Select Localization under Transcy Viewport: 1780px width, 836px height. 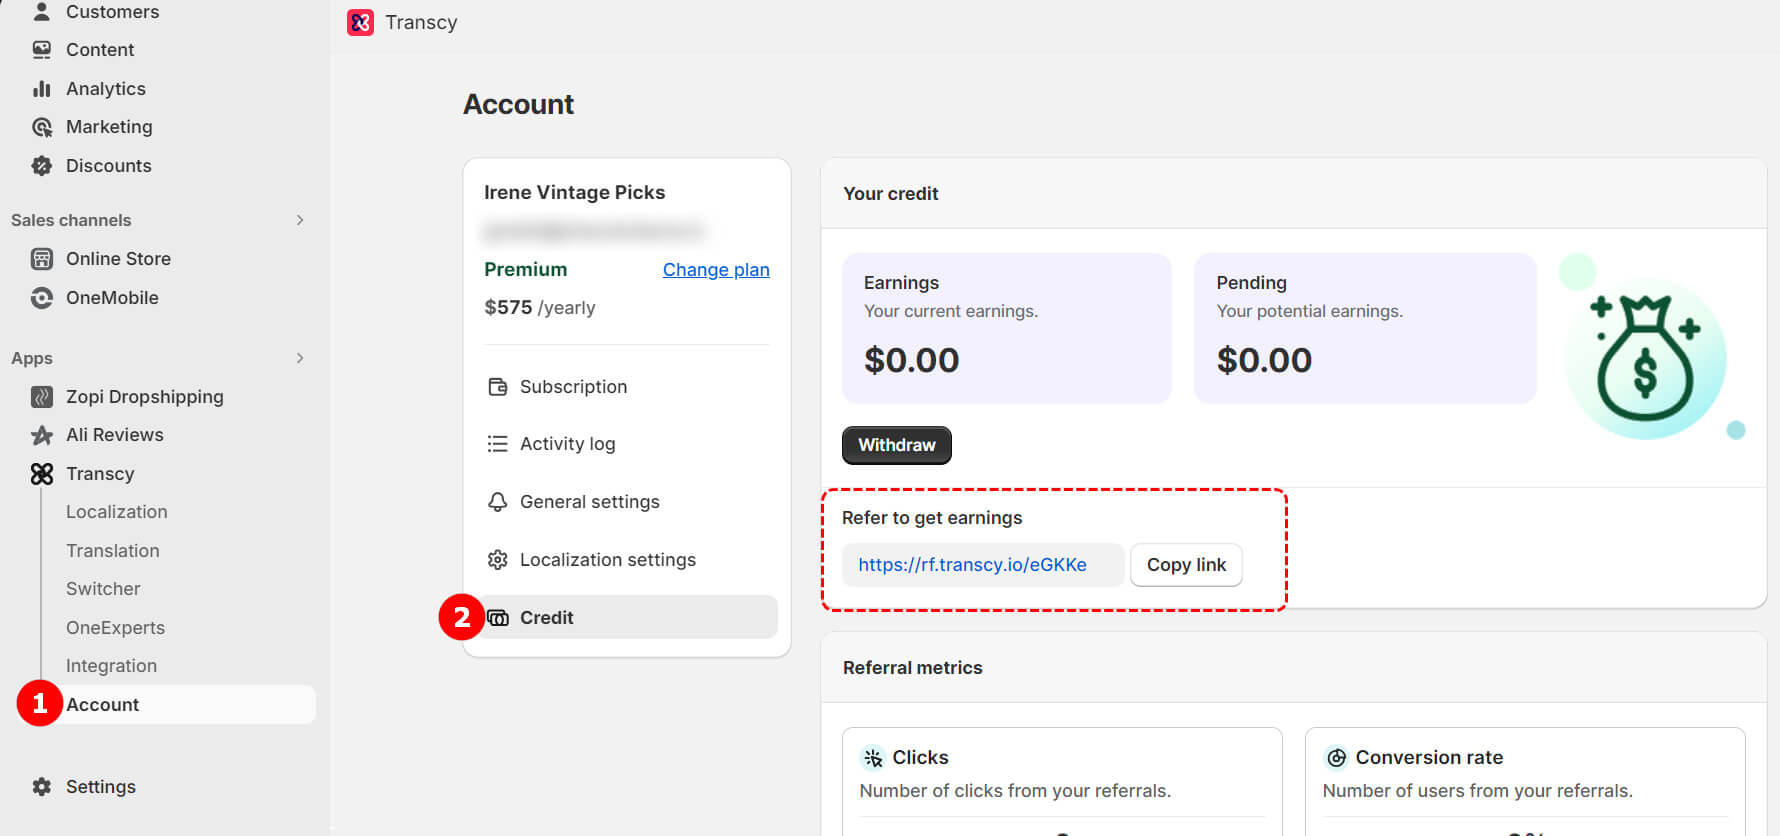pos(117,512)
